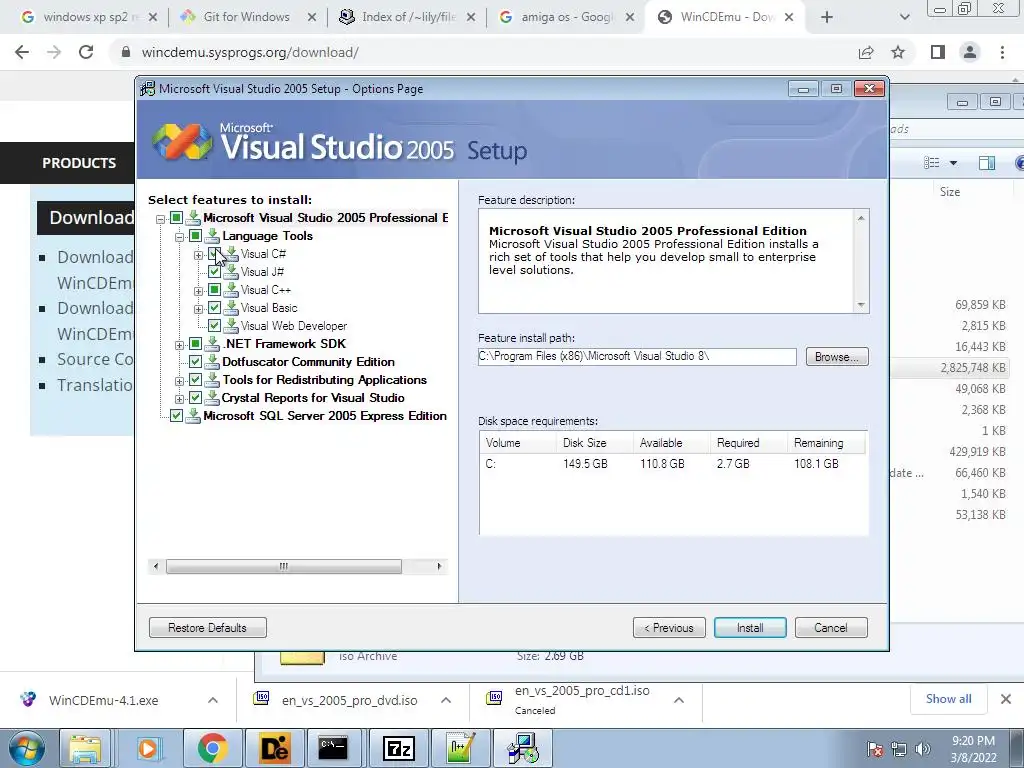Screen dimensions: 1024x768
Task: Click the Install button
Action: 750,628
